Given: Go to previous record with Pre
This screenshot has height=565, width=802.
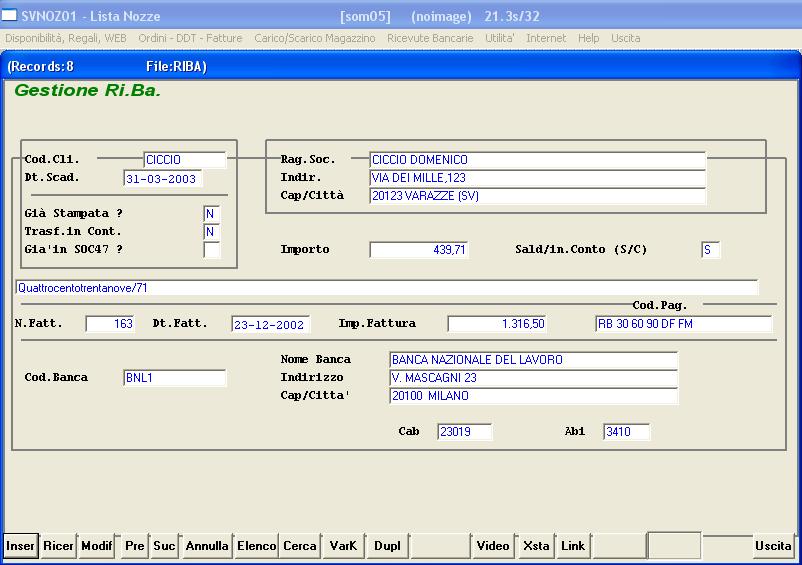Looking at the screenshot, I should tap(134, 546).
